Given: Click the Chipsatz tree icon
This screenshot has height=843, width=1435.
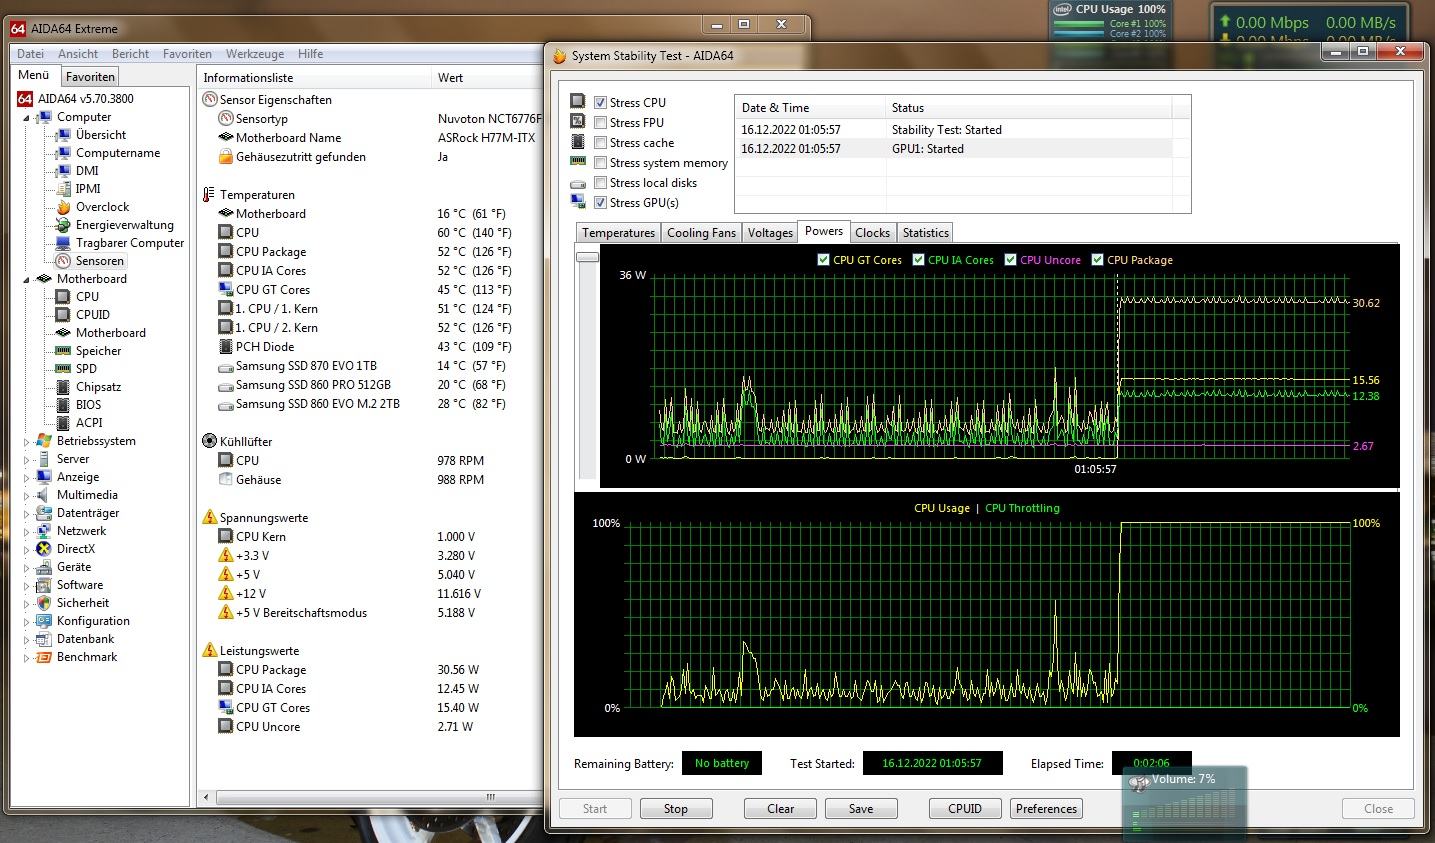Looking at the screenshot, I should (63, 387).
